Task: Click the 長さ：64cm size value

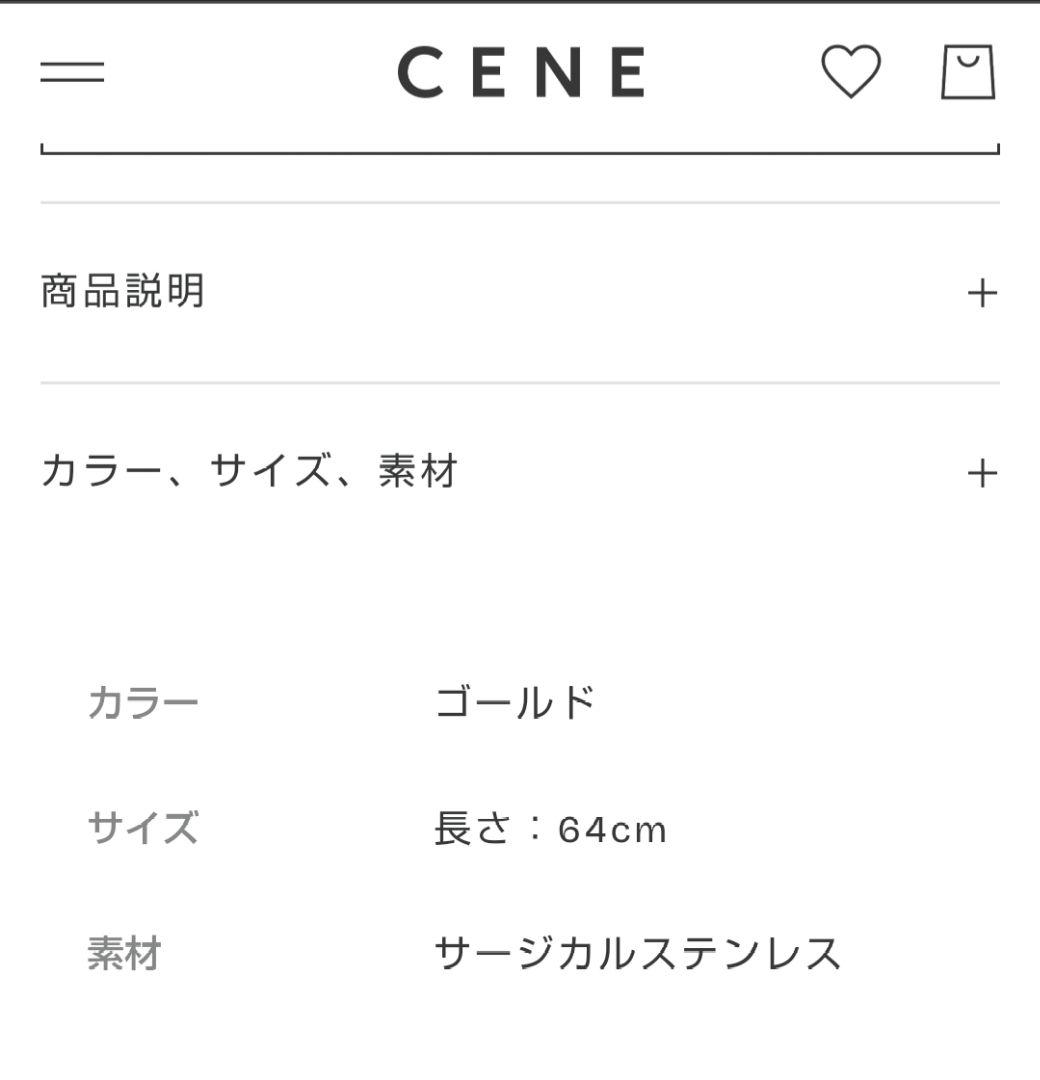Action: coord(550,829)
